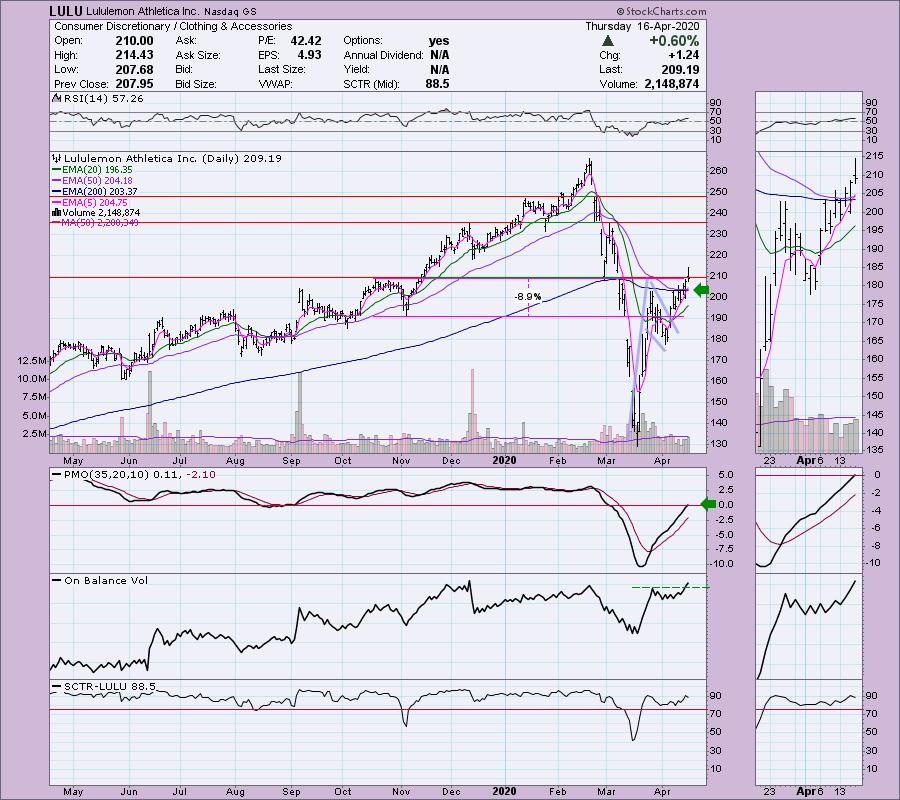Click the green up-triangle change indicator
The image size is (900, 800).
click(608, 41)
